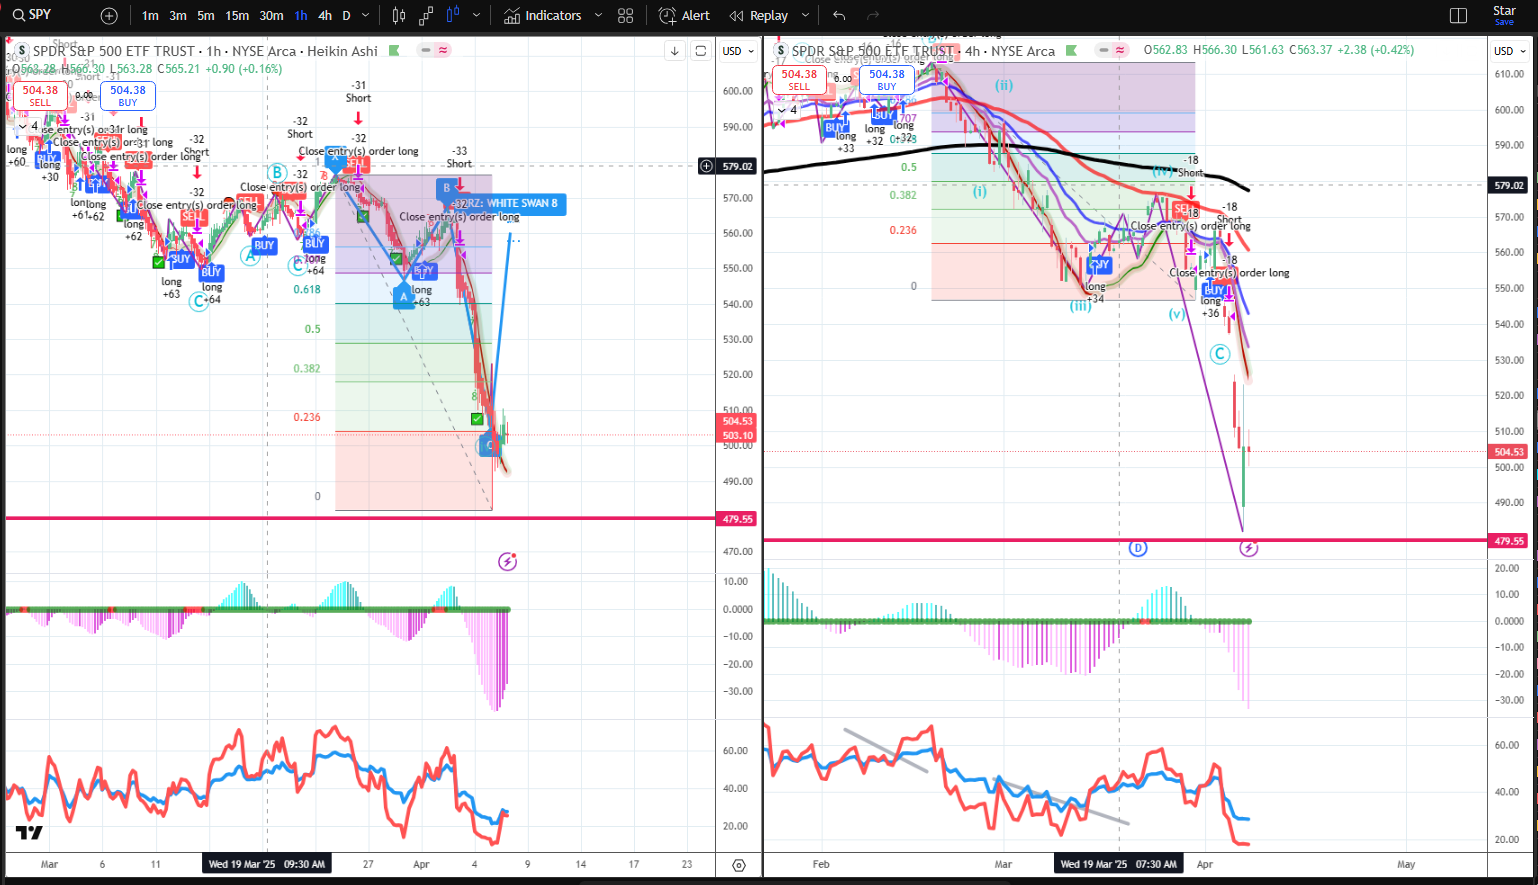Image resolution: width=1538 pixels, height=885 pixels.
Task: Click the green flag icon in the 4h chart title
Action: pyautogui.click(x=1071, y=50)
